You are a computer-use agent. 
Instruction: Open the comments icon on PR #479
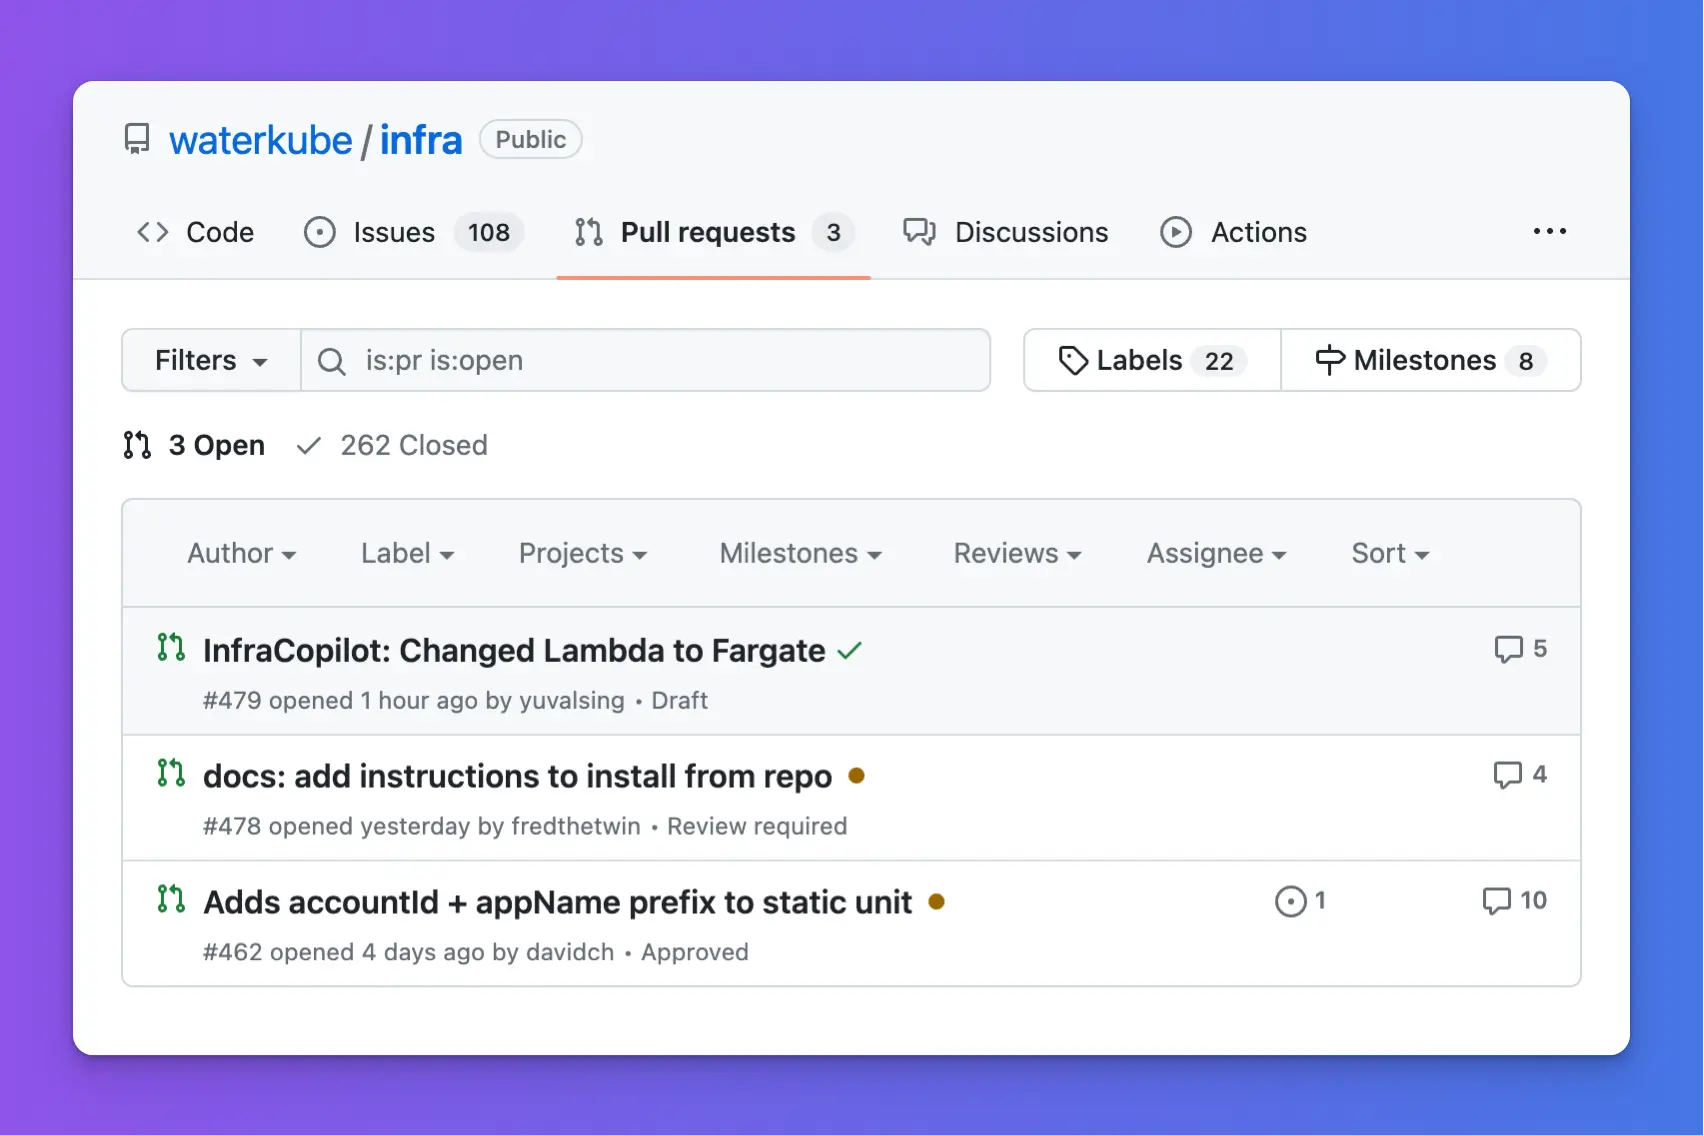click(1508, 648)
